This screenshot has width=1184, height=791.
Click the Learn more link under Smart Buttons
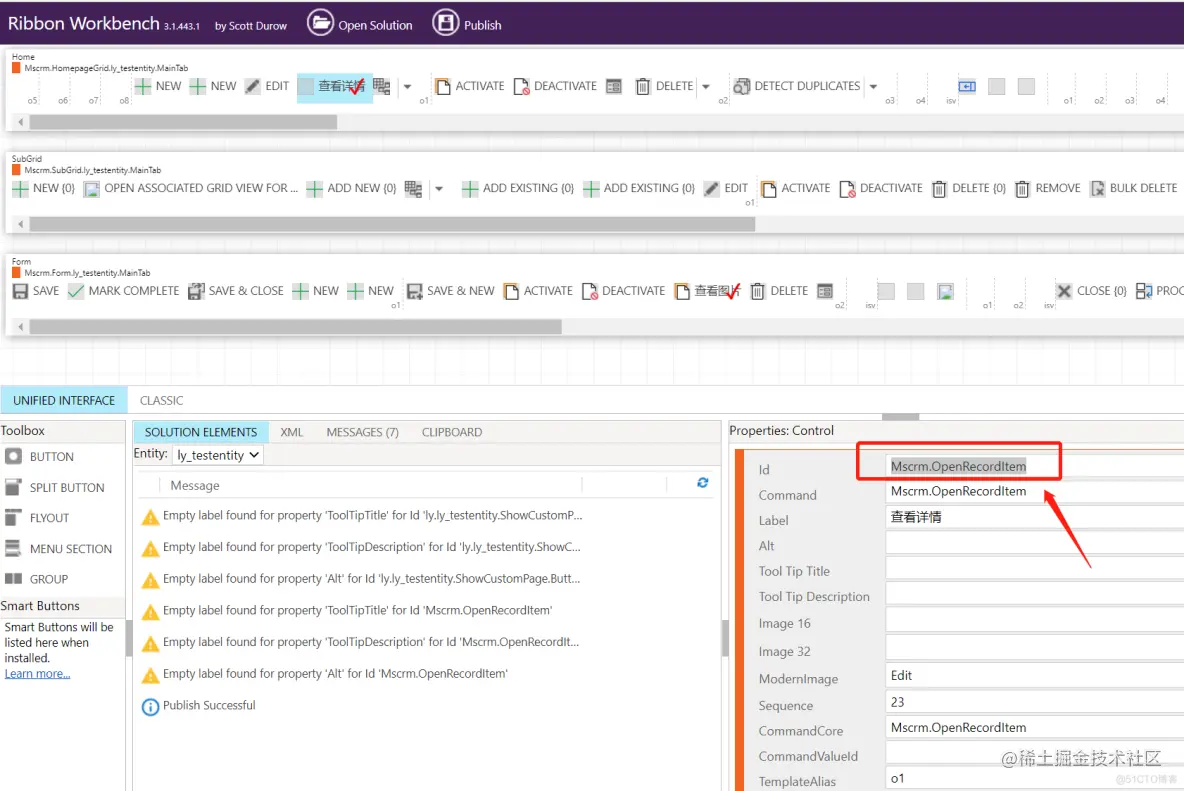36,673
